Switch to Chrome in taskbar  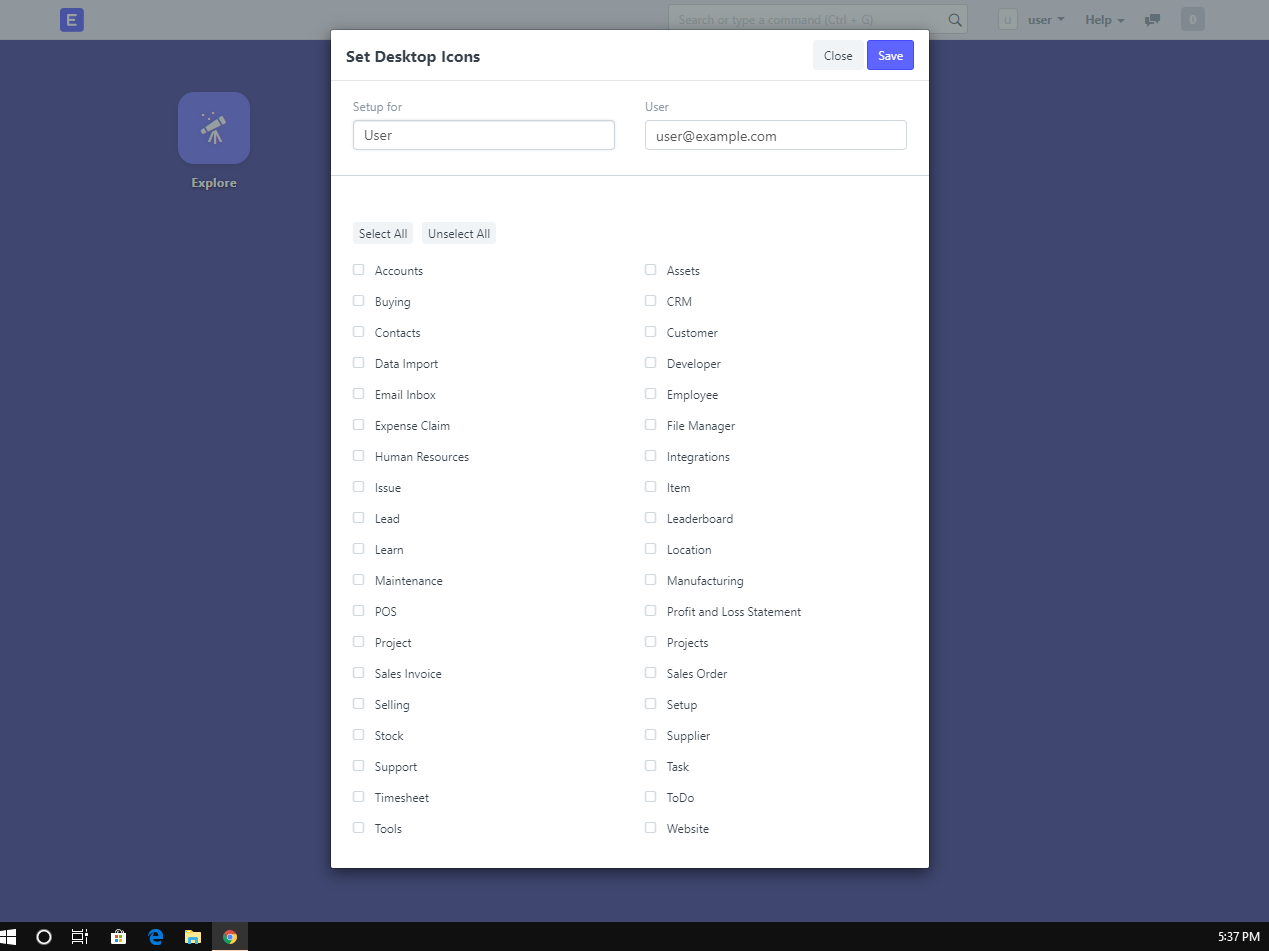[230, 937]
